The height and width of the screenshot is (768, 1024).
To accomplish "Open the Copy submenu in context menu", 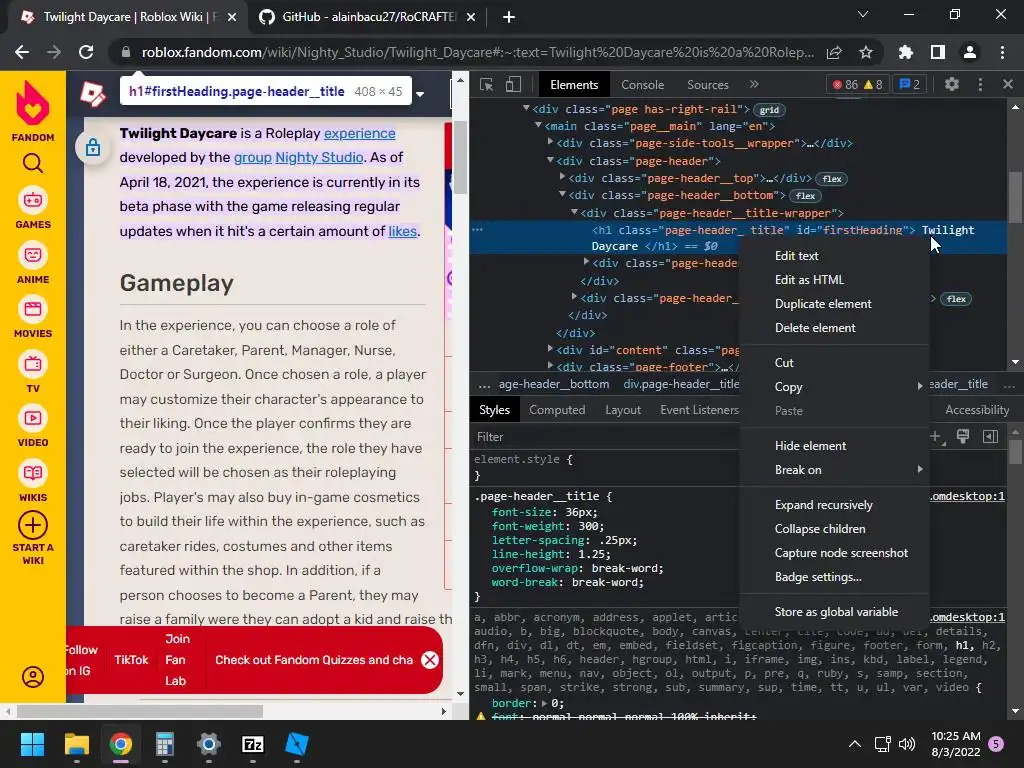I will click(x=835, y=387).
